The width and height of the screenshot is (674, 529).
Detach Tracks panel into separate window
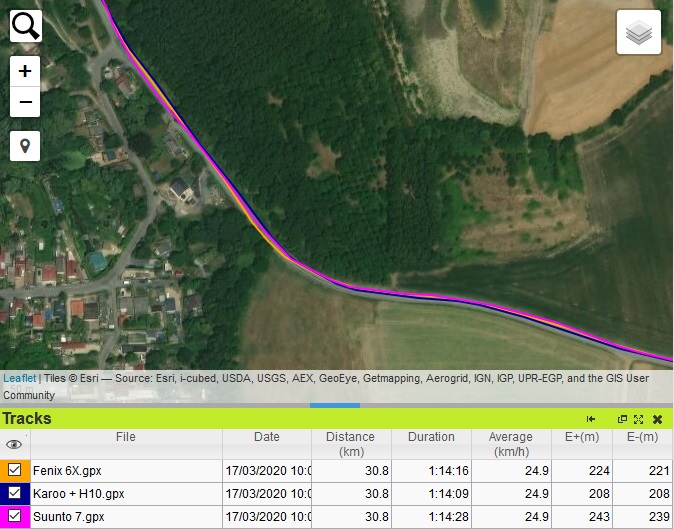tap(622, 419)
